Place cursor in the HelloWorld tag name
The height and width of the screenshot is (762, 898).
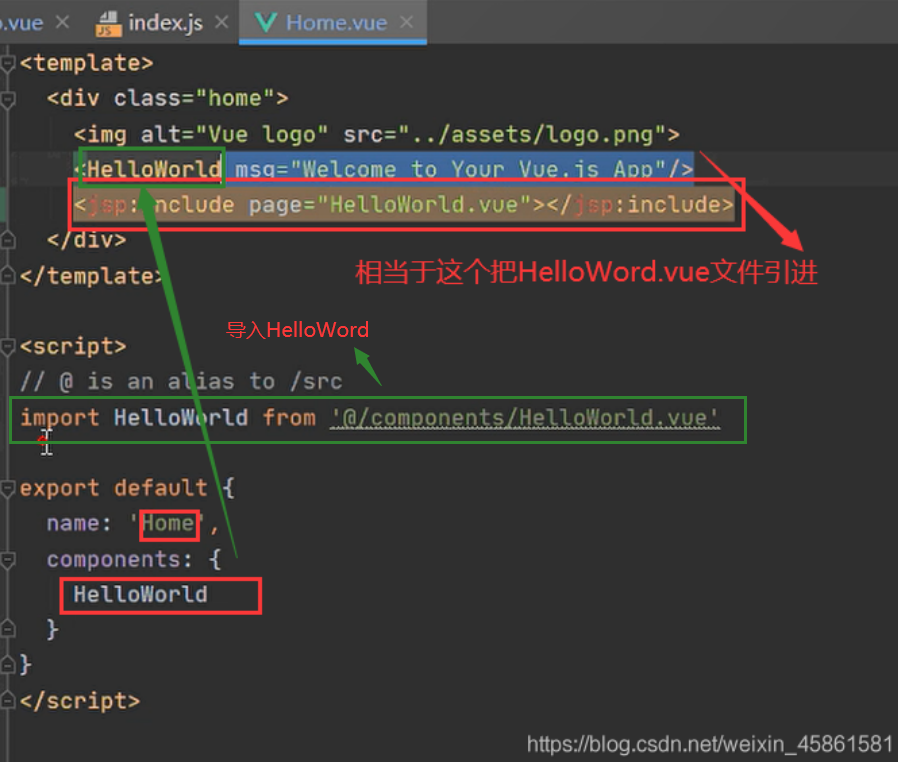point(154,169)
